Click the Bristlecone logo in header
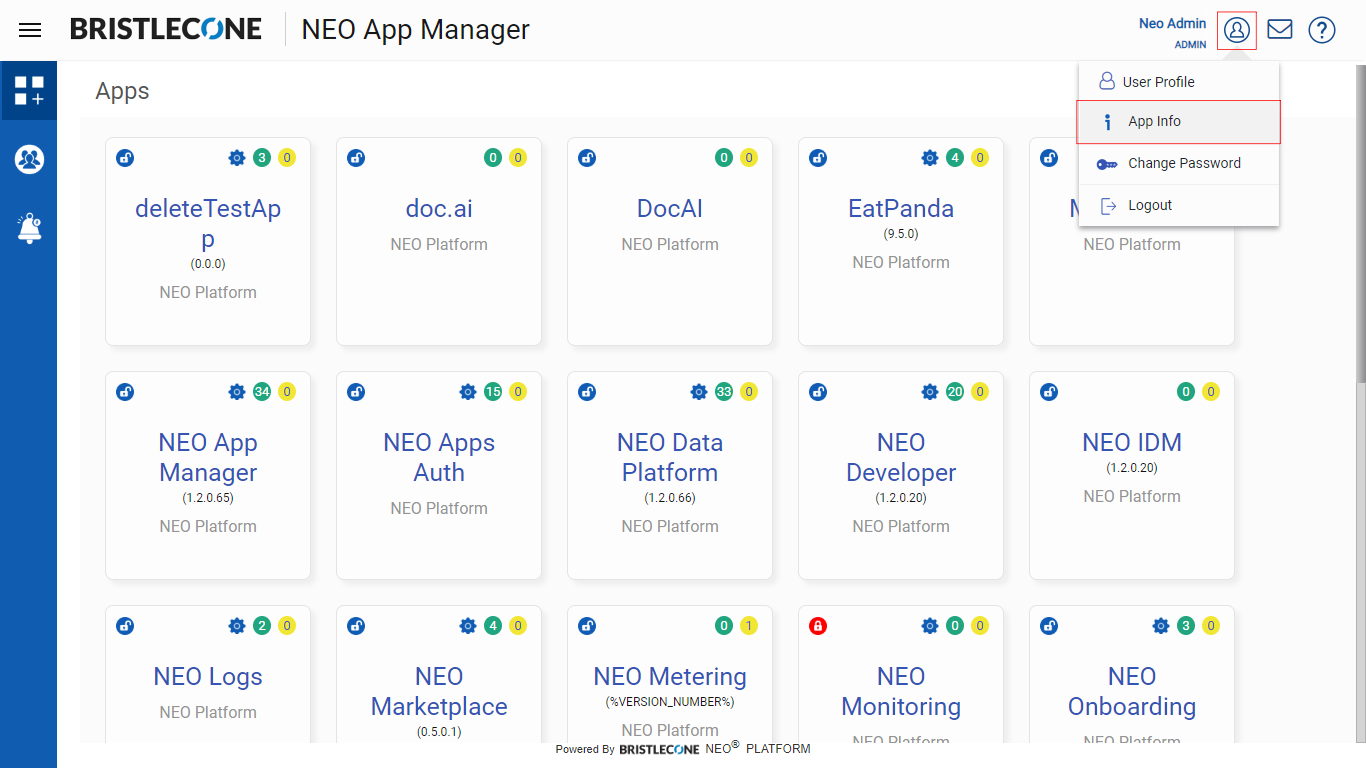This screenshot has width=1366, height=768. [166, 29]
